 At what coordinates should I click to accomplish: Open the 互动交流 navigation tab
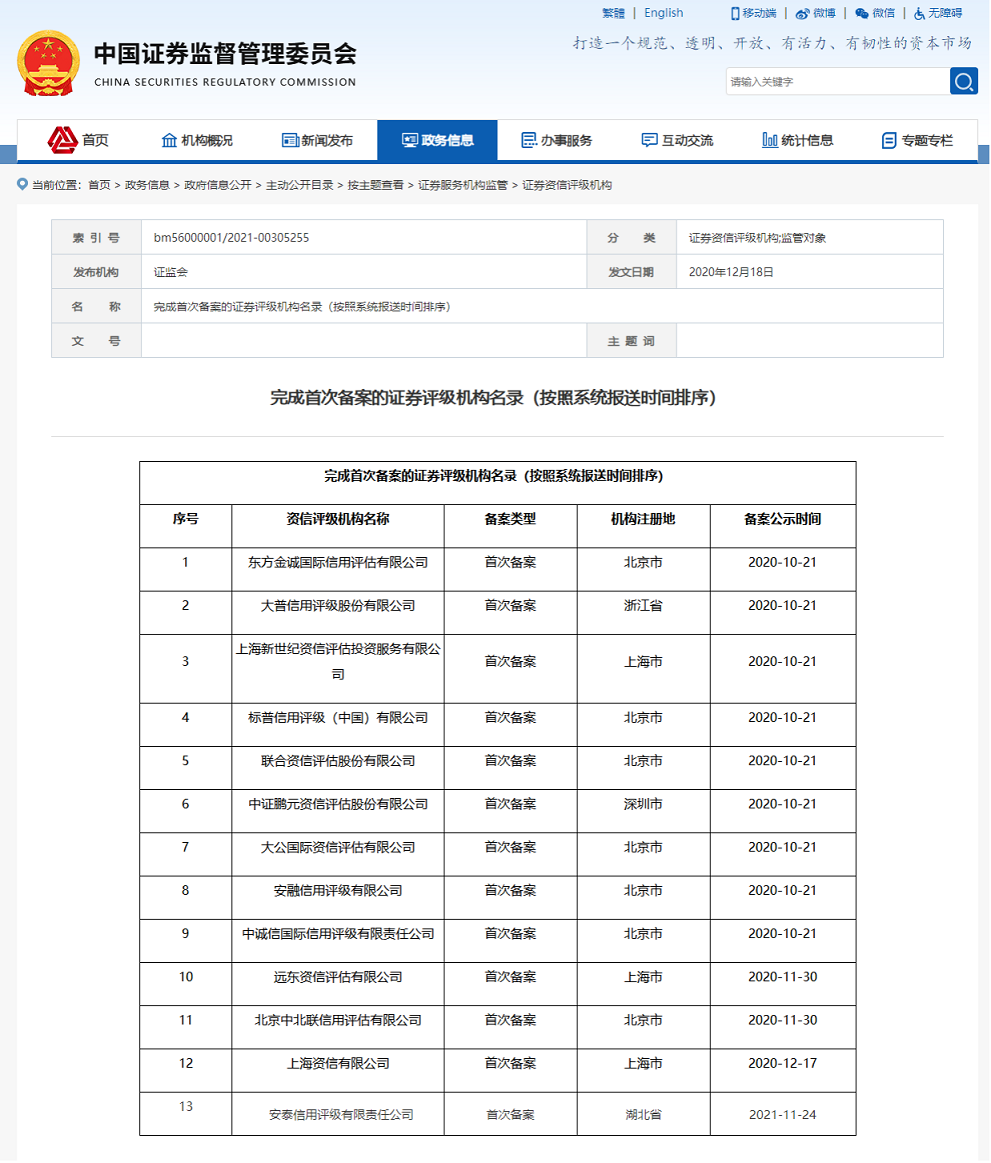click(x=677, y=140)
